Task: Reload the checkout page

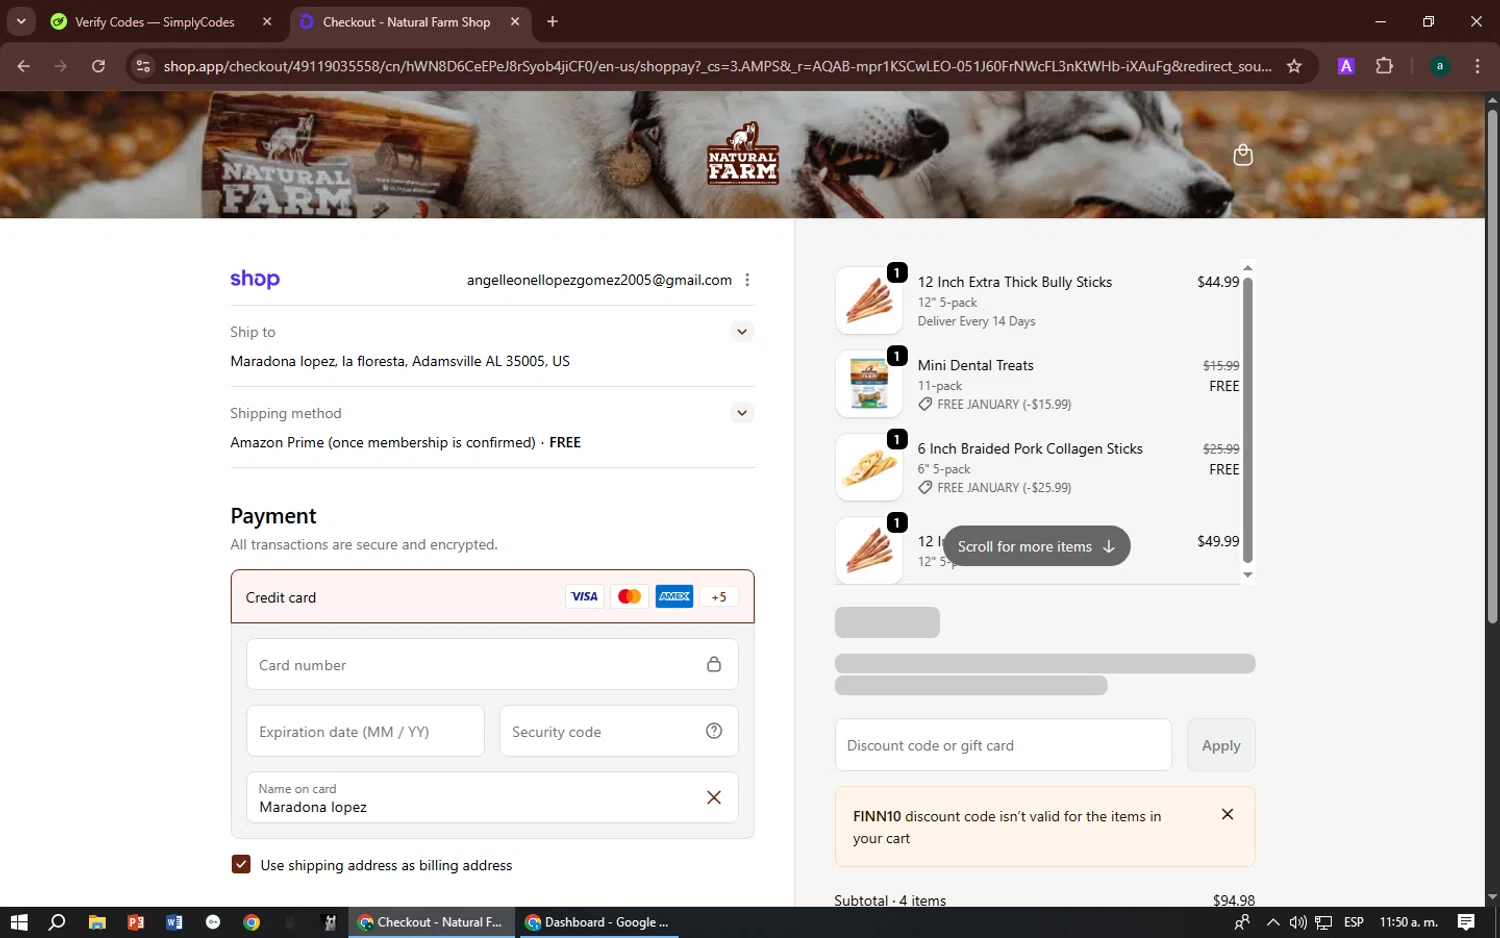Action: click(x=98, y=66)
